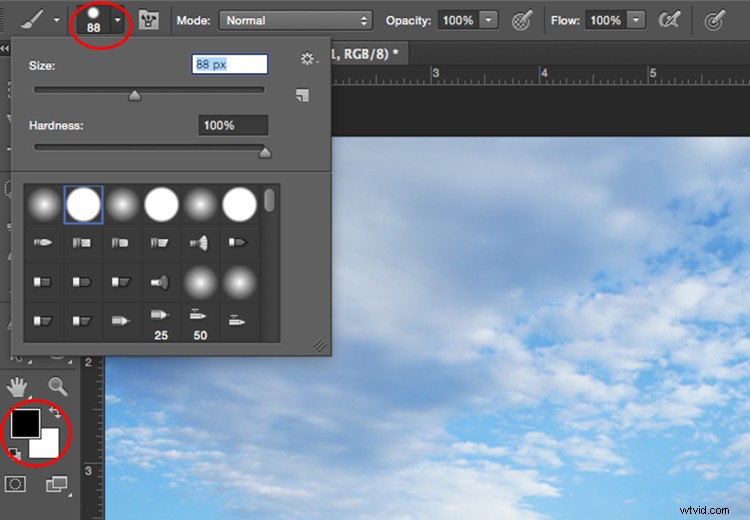Collapse the brush preset picker dropdown arrow
The height and width of the screenshot is (520, 750).
click(x=117, y=20)
